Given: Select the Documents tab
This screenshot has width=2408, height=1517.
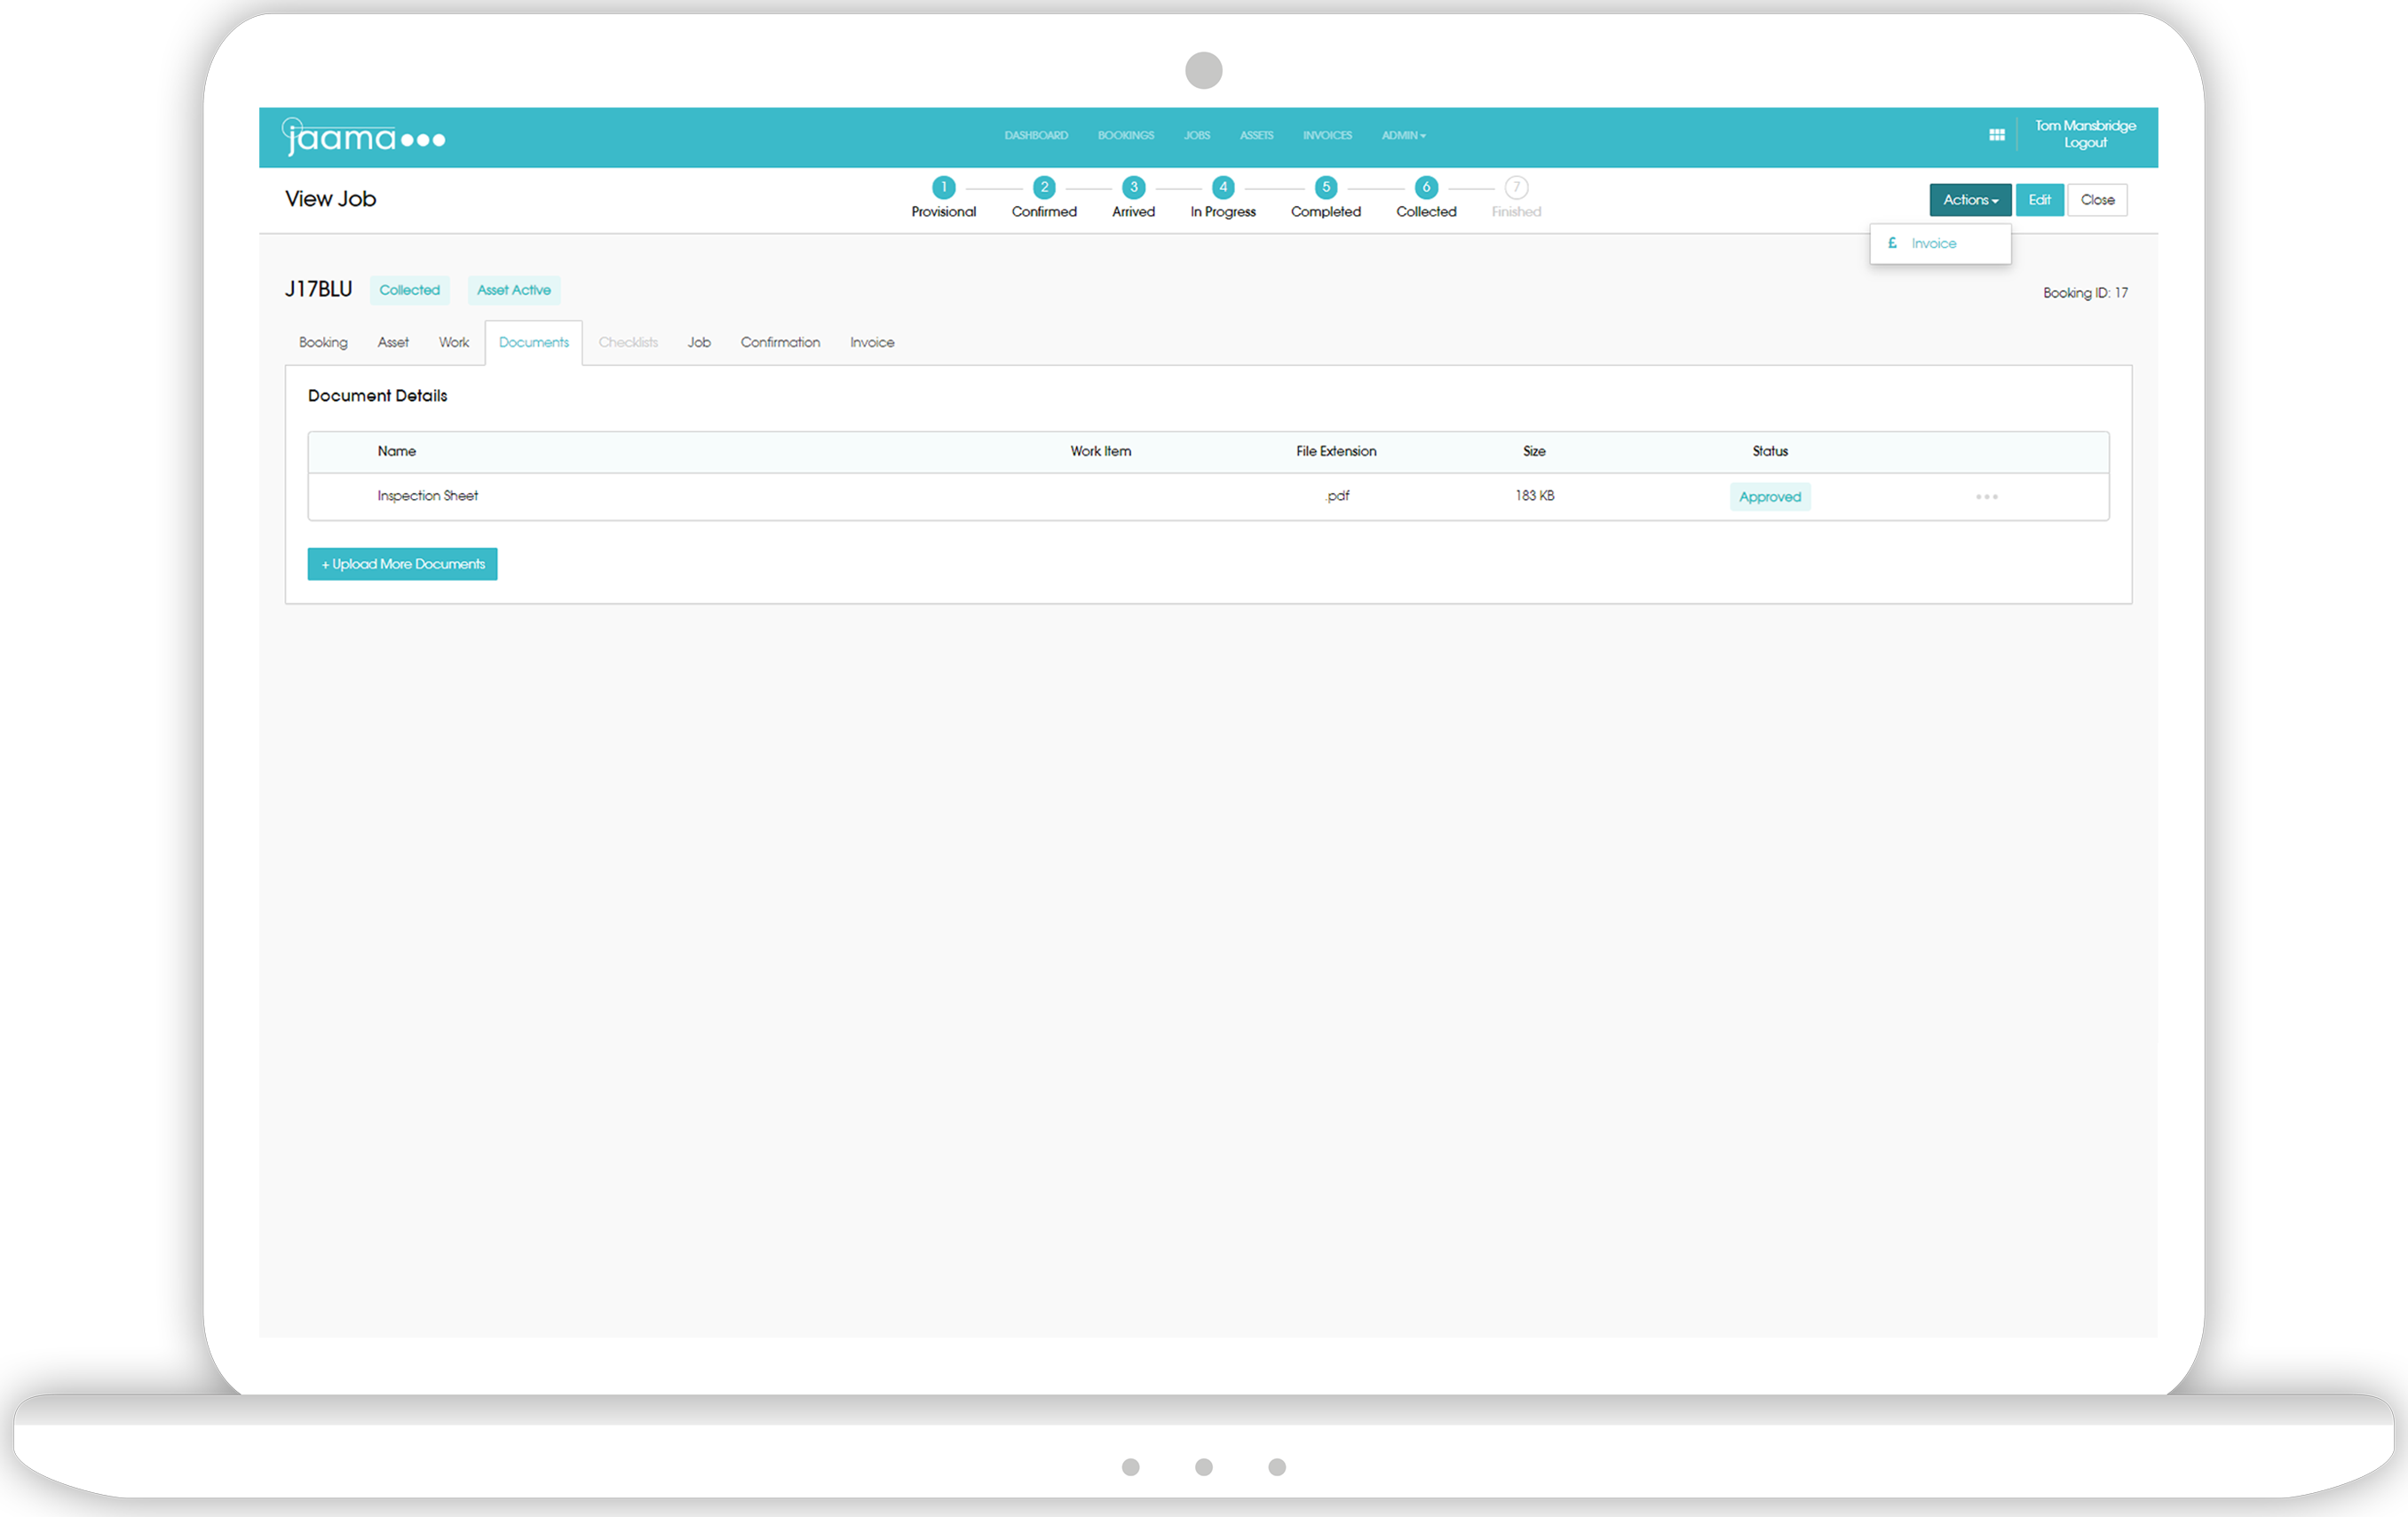Looking at the screenshot, I should (x=533, y=341).
